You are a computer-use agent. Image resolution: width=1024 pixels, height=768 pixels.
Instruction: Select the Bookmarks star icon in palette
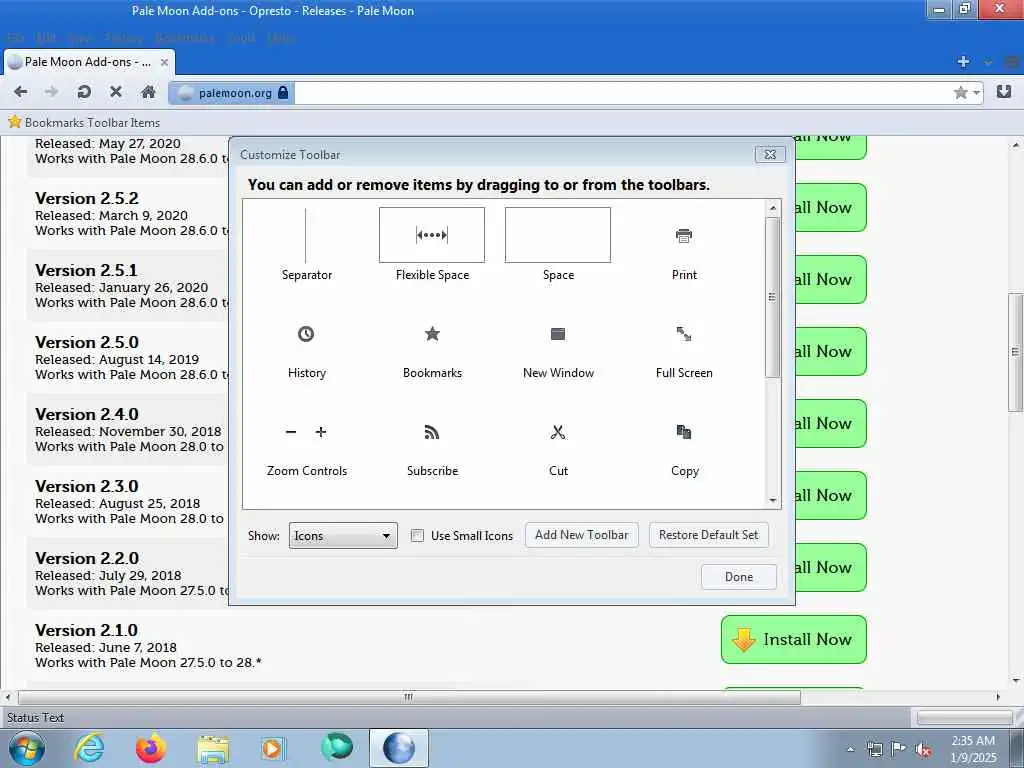[x=432, y=334]
